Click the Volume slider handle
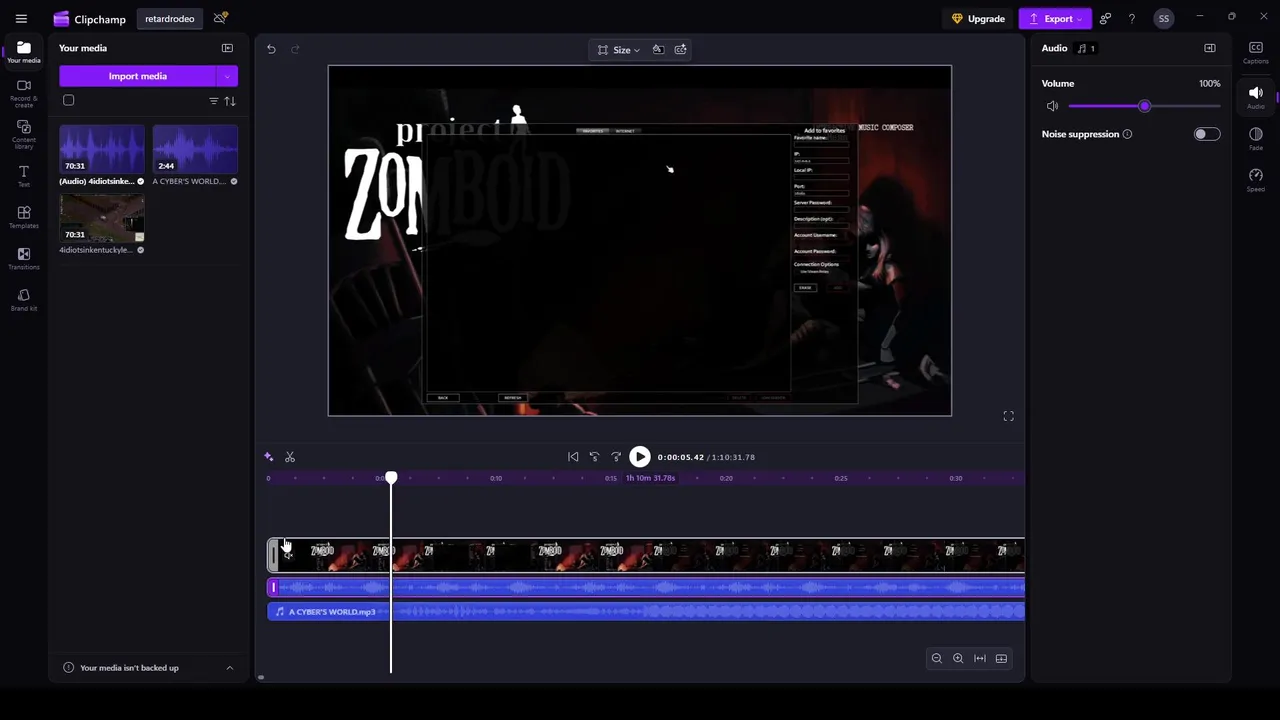The image size is (1280, 720). pos(1144,106)
